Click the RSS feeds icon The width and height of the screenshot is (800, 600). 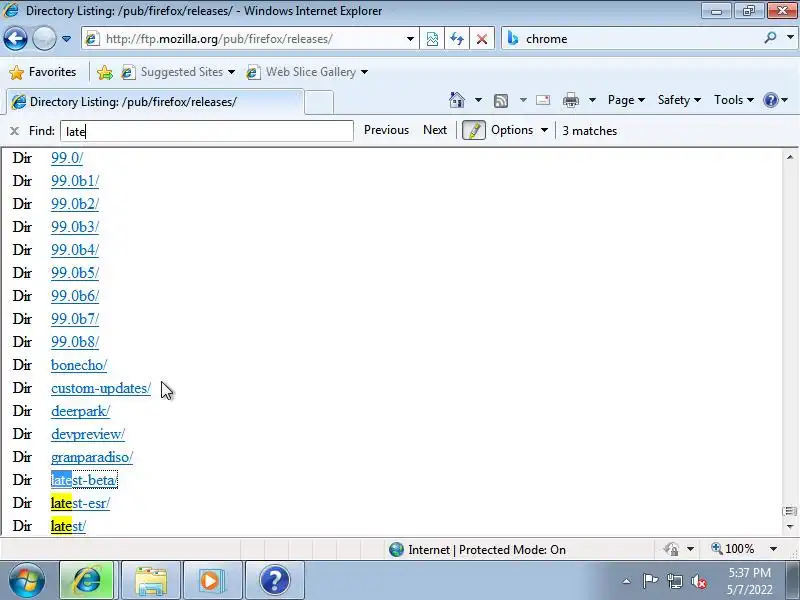point(501,101)
